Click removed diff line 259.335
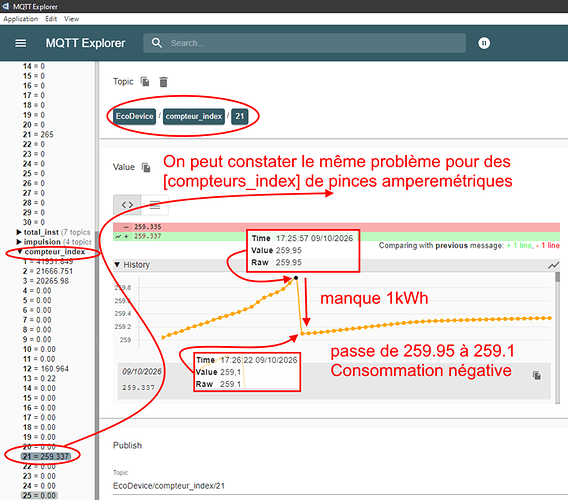This screenshot has width=568, height=500. point(336,227)
